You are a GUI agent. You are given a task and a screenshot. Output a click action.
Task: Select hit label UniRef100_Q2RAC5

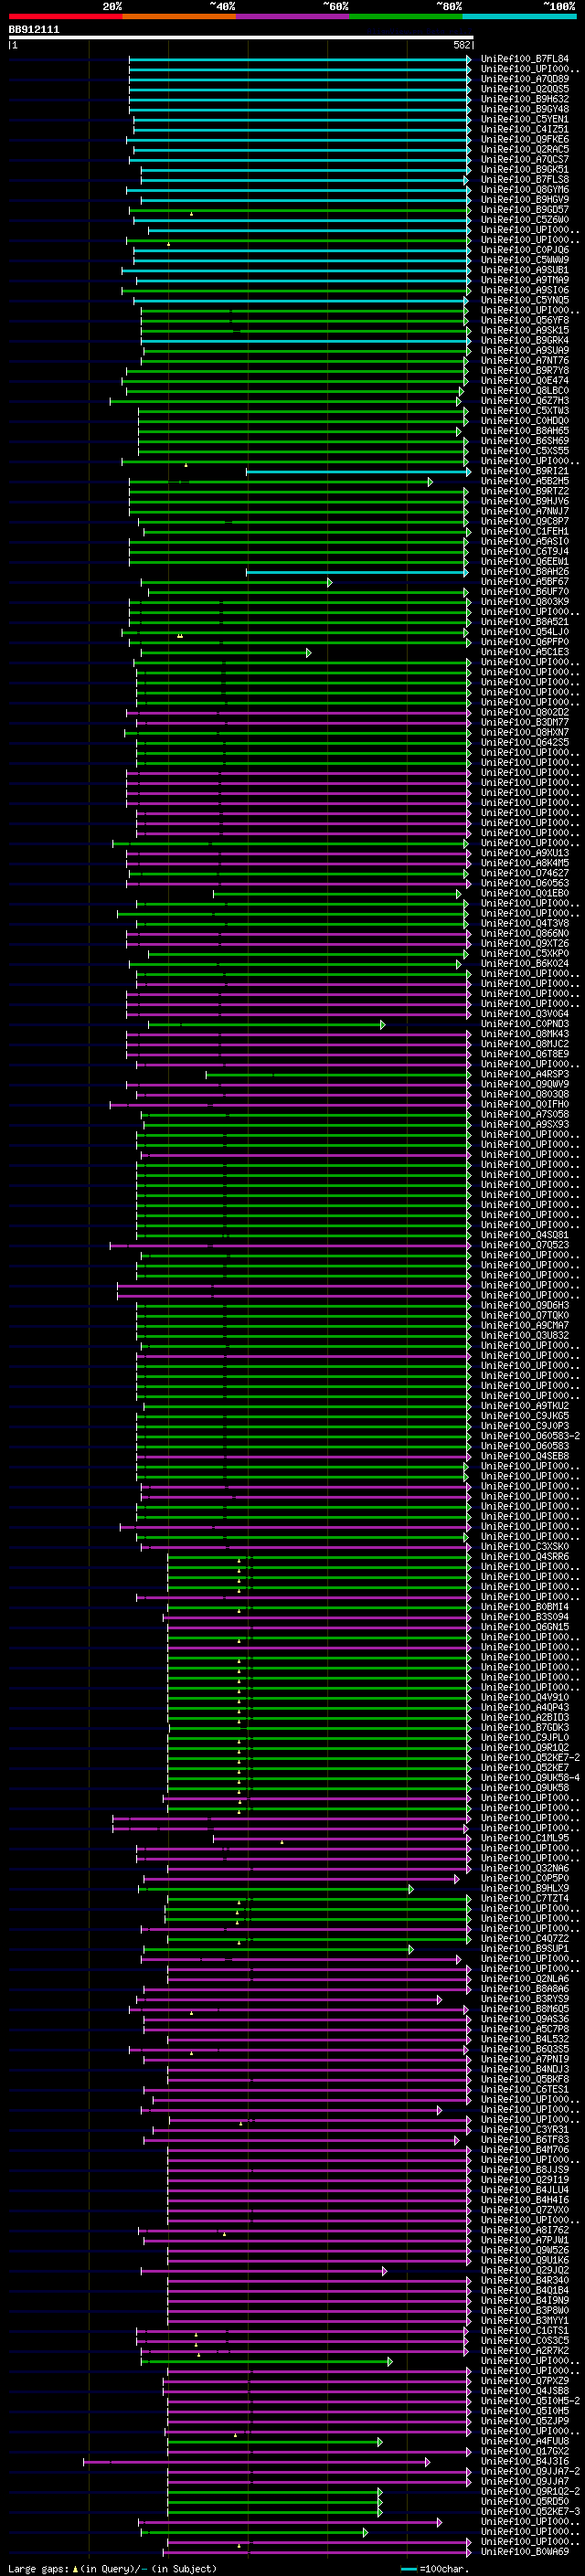(524, 149)
